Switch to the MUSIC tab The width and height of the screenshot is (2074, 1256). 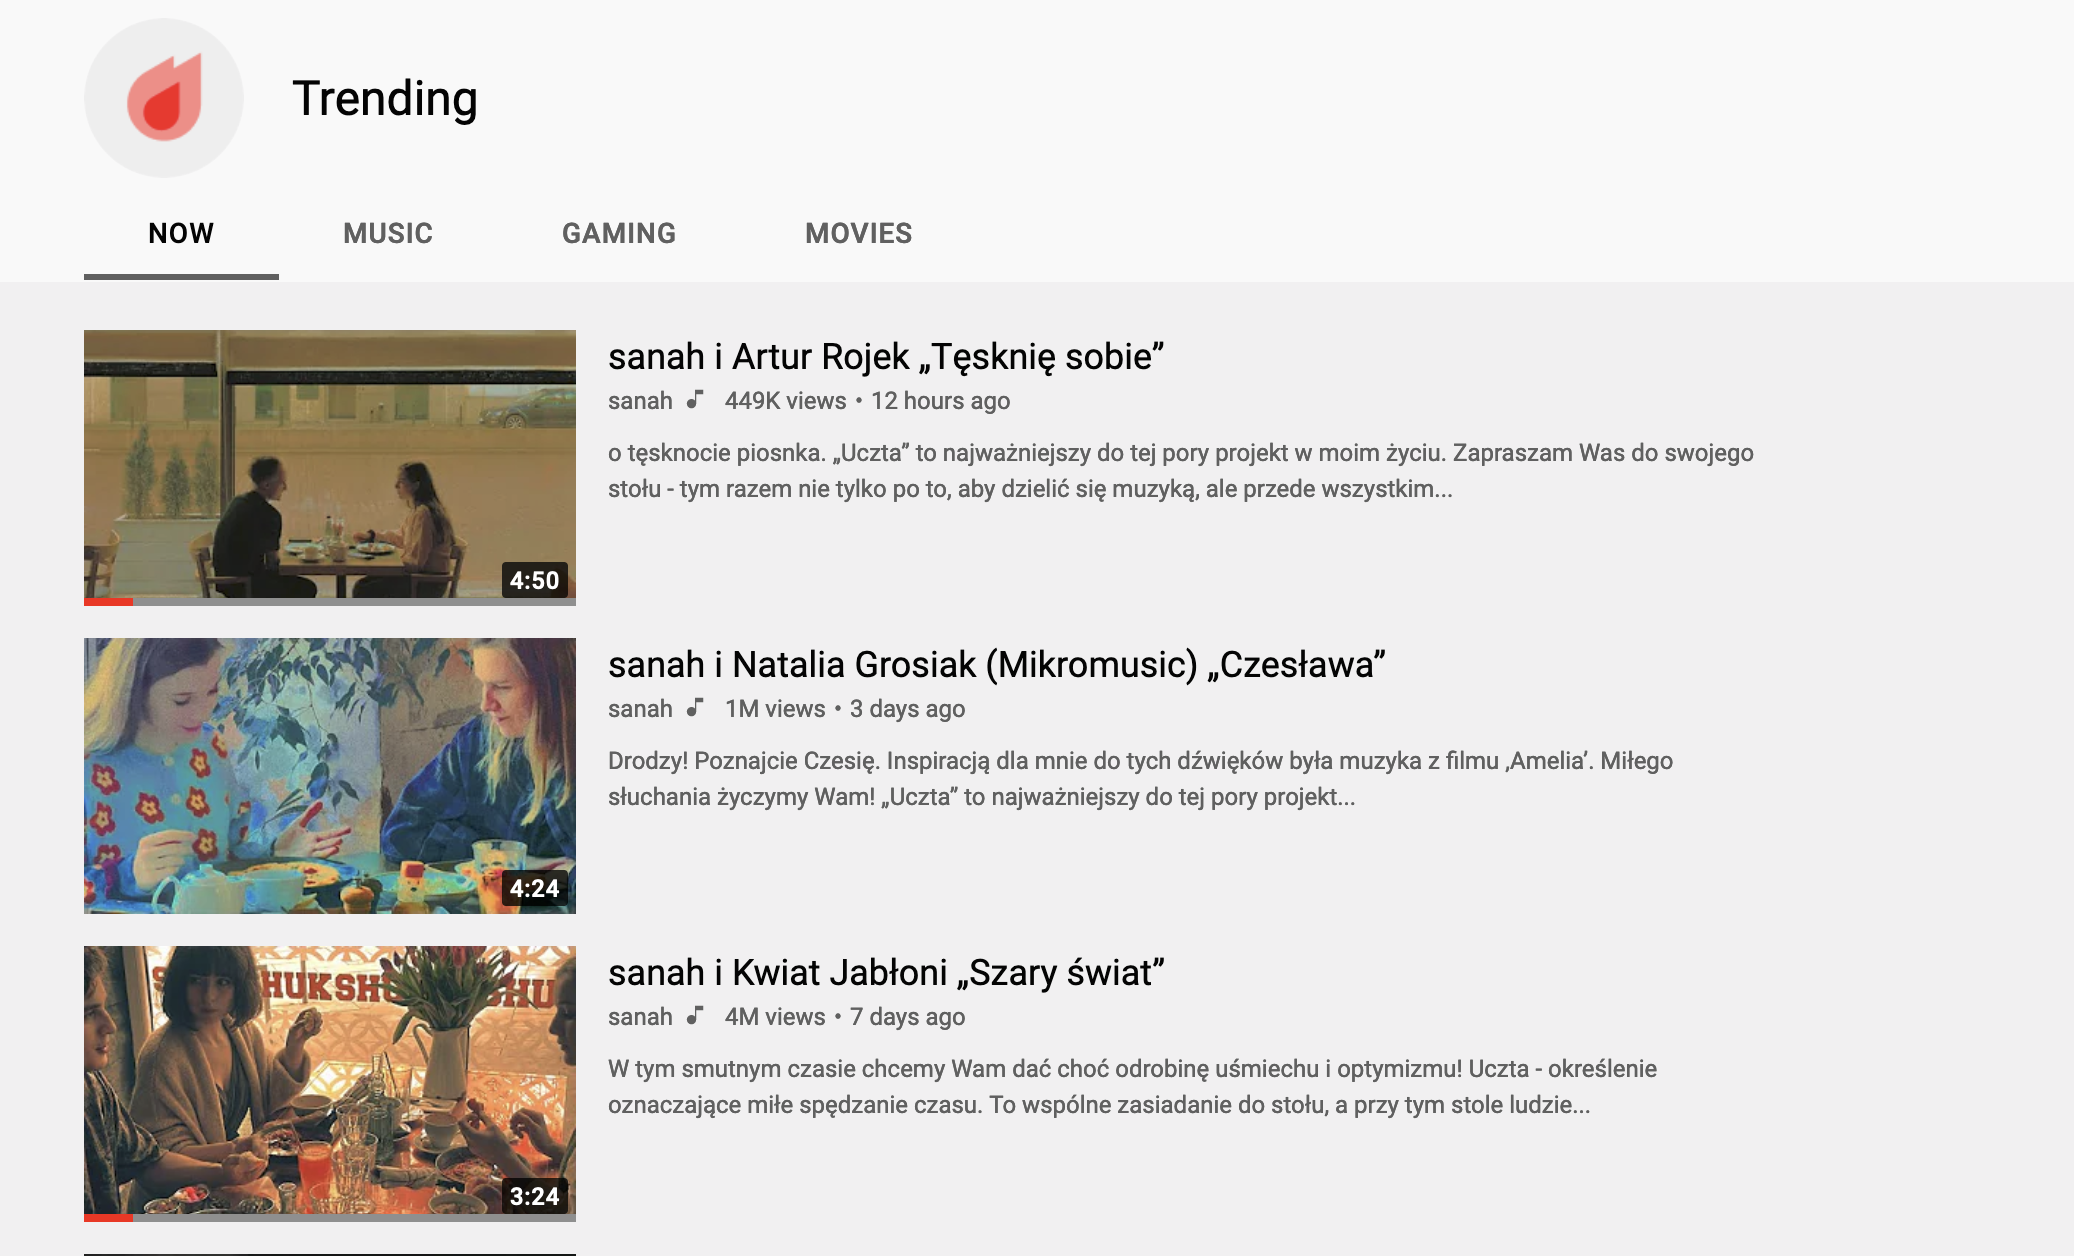pyautogui.click(x=388, y=233)
